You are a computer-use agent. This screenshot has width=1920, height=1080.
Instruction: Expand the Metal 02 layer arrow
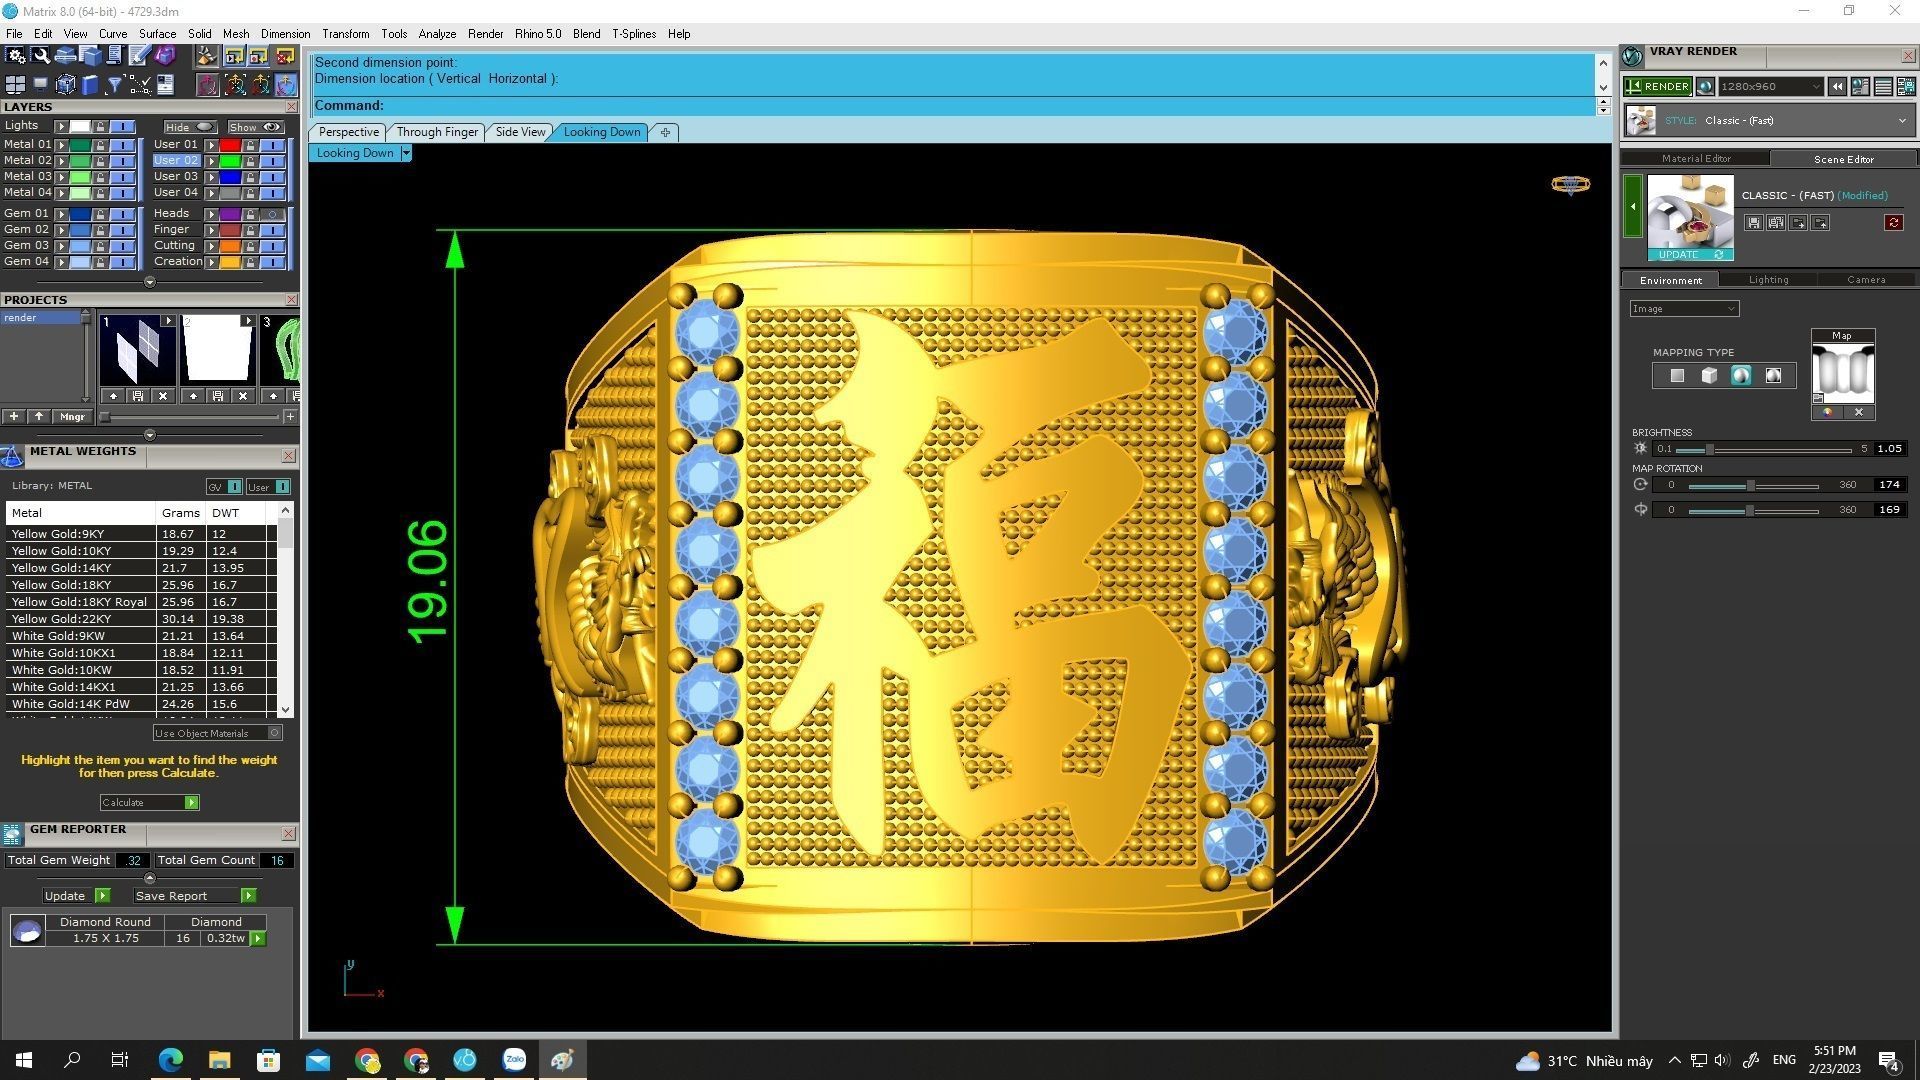[61, 161]
